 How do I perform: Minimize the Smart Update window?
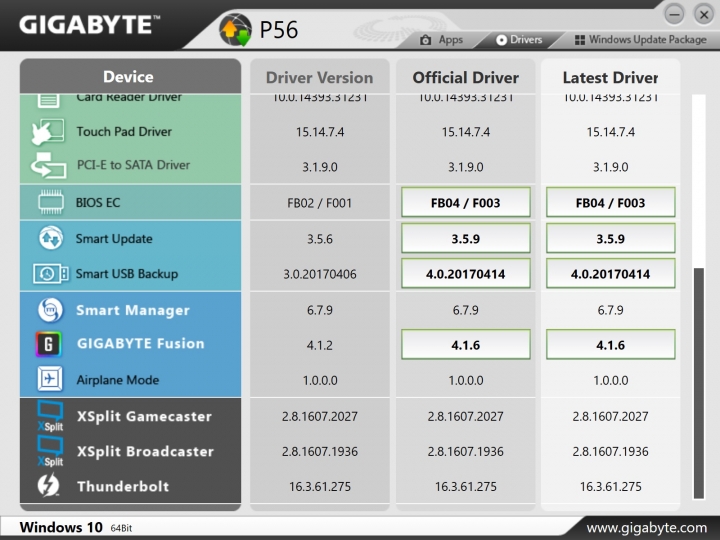(x=674, y=14)
